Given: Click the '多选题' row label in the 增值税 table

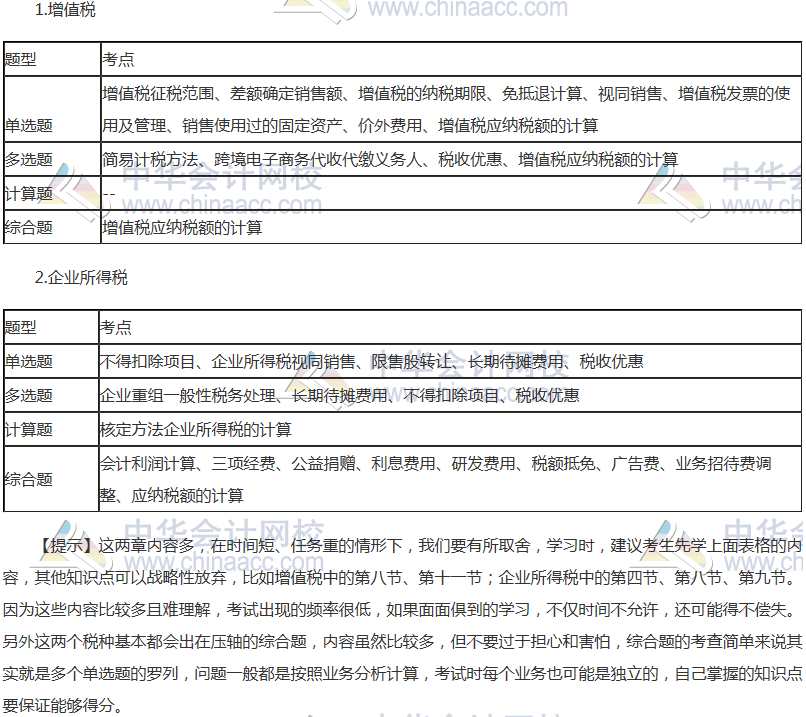Looking at the screenshot, I should pos(29,160).
